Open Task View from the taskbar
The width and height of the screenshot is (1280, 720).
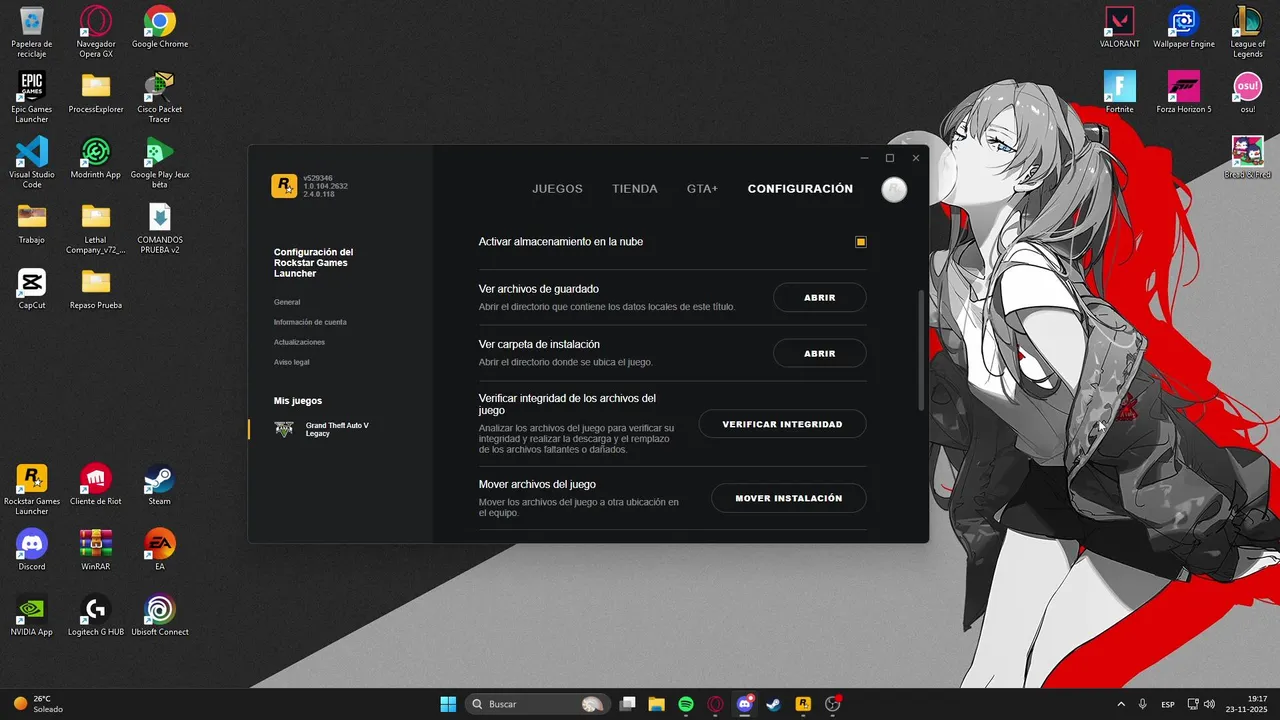coord(627,704)
